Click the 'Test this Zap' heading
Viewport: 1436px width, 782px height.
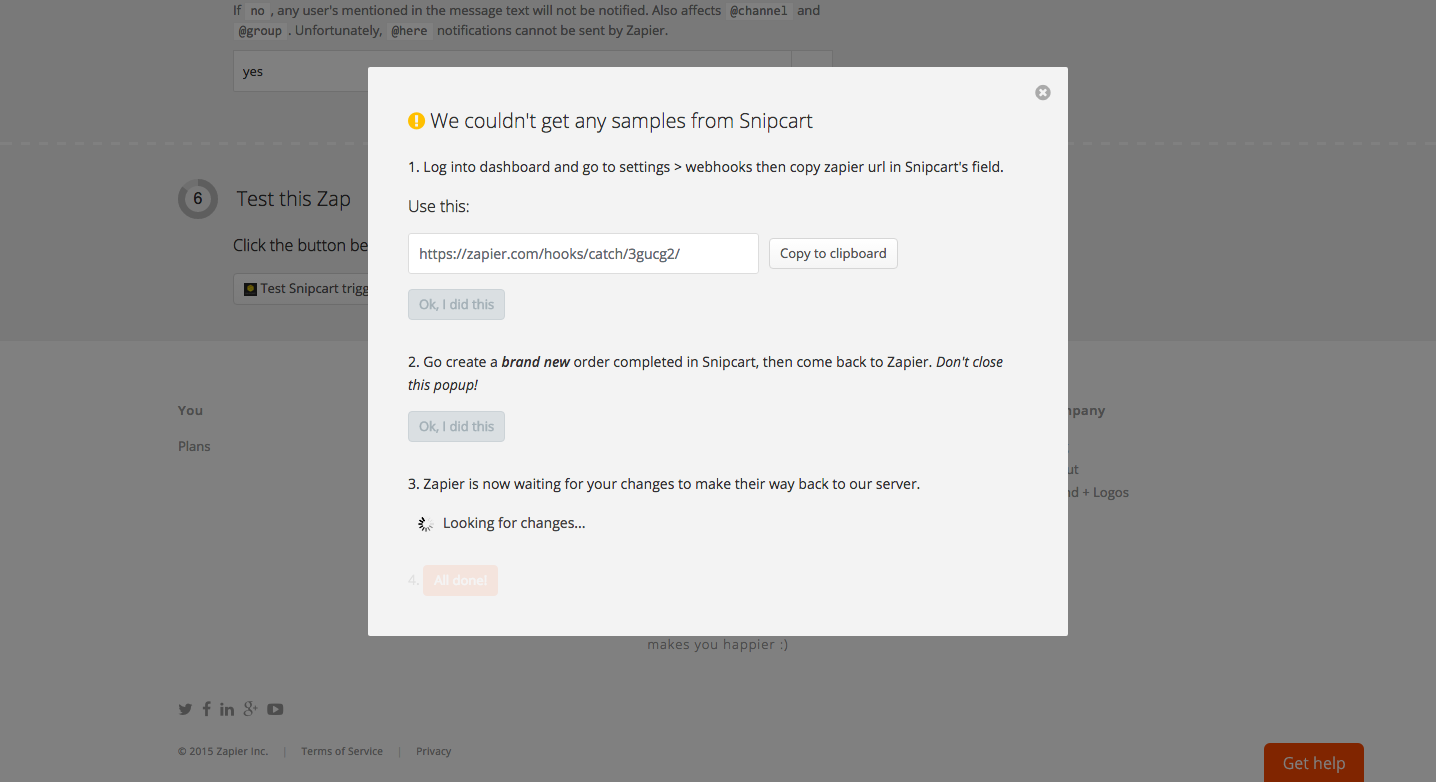click(294, 198)
